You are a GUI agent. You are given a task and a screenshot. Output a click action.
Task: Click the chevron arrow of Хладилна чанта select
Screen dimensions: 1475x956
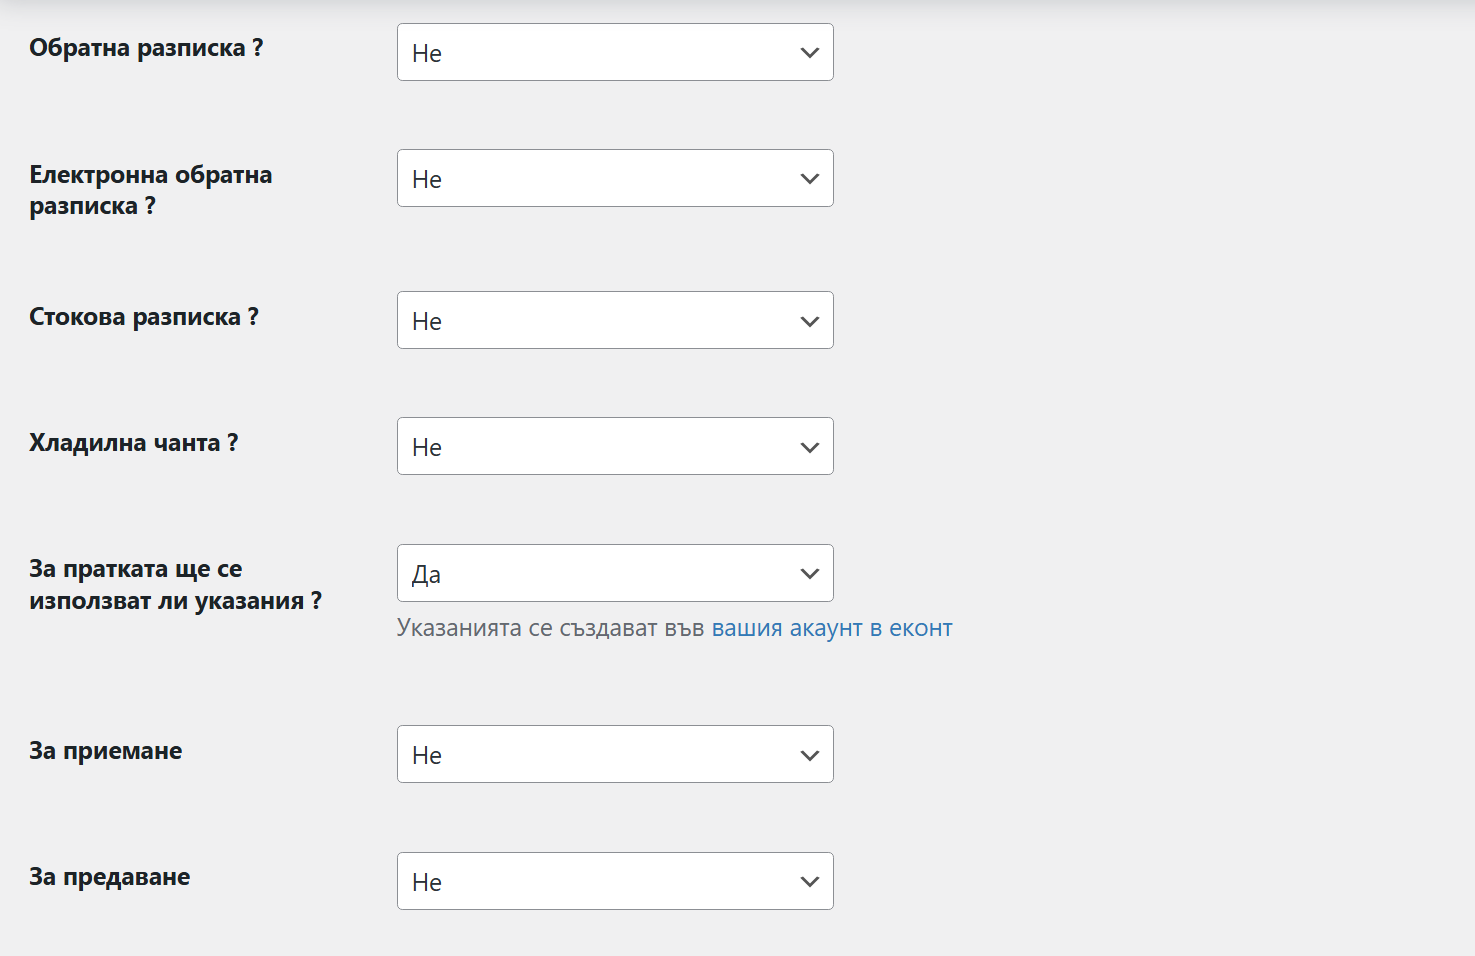pos(810,447)
